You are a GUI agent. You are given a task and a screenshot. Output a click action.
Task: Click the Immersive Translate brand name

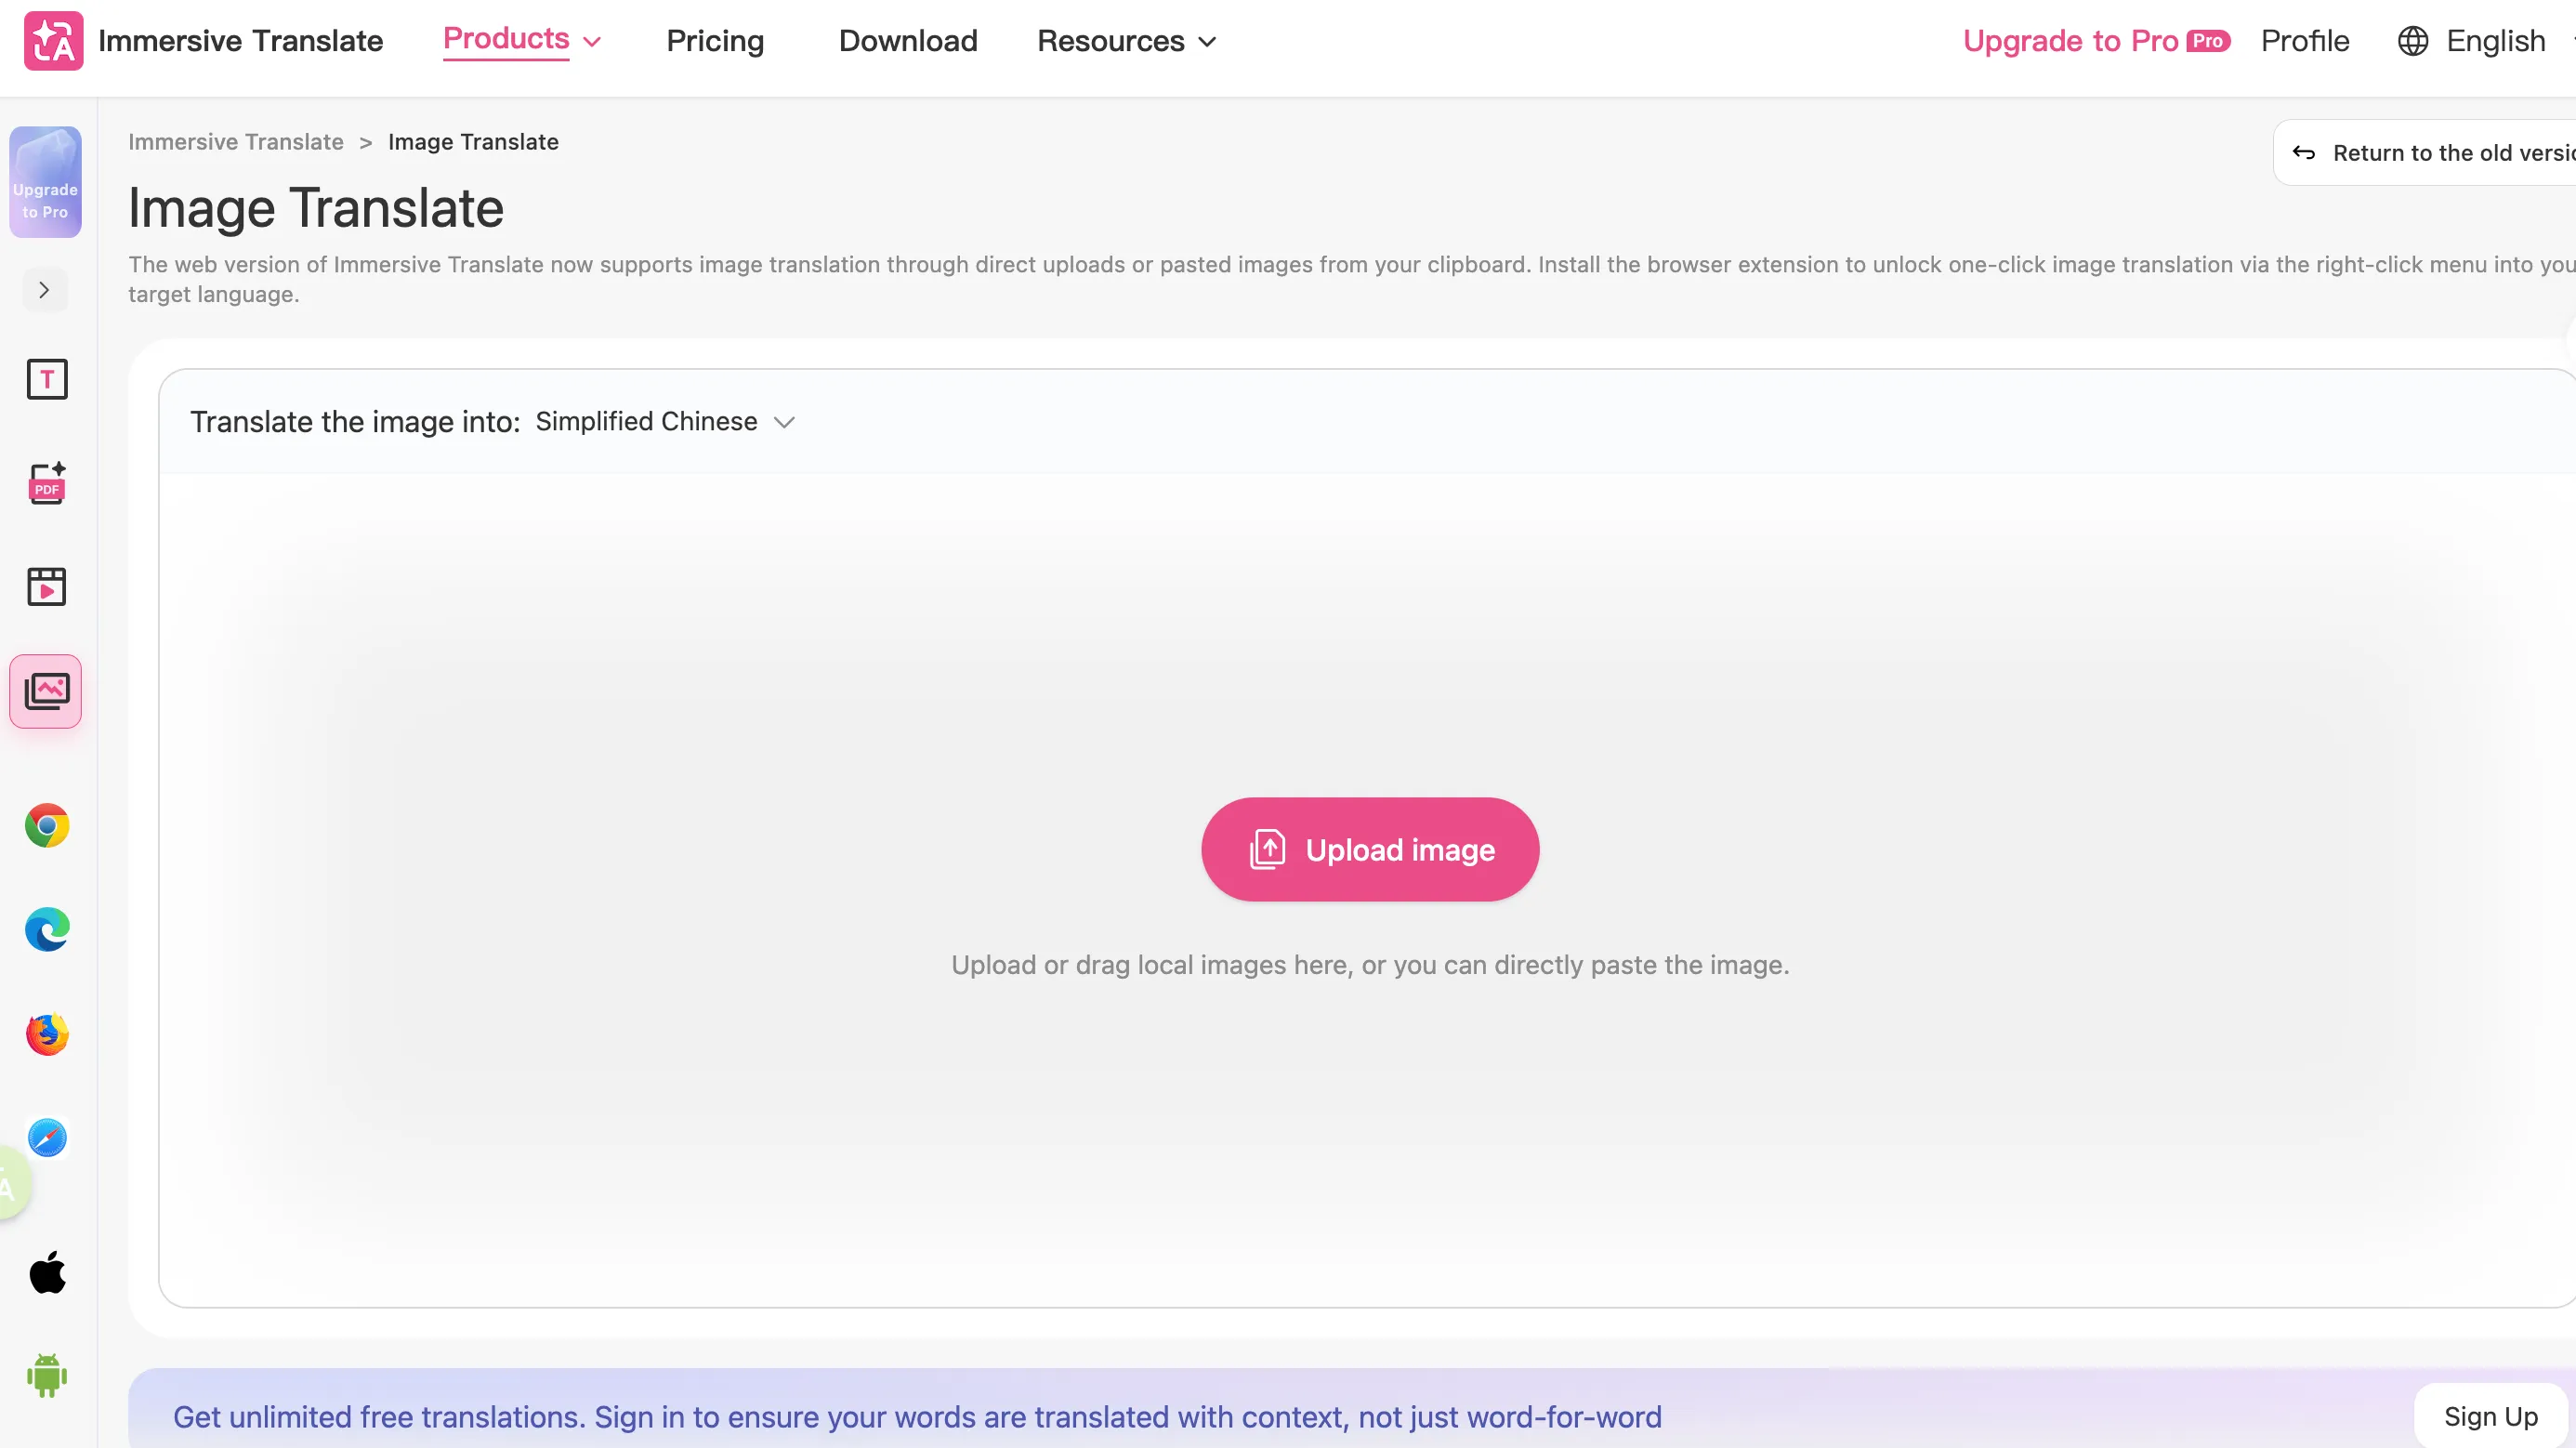(x=241, y=41)
